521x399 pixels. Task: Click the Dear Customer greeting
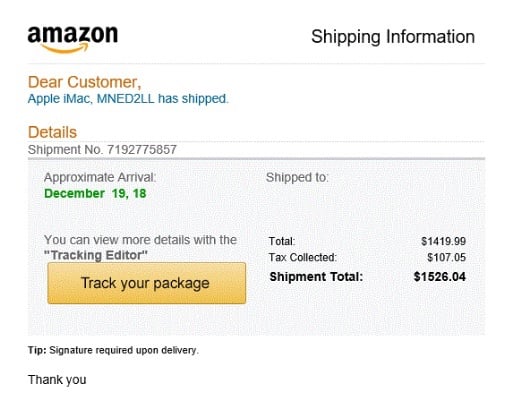tap(85, 82)
